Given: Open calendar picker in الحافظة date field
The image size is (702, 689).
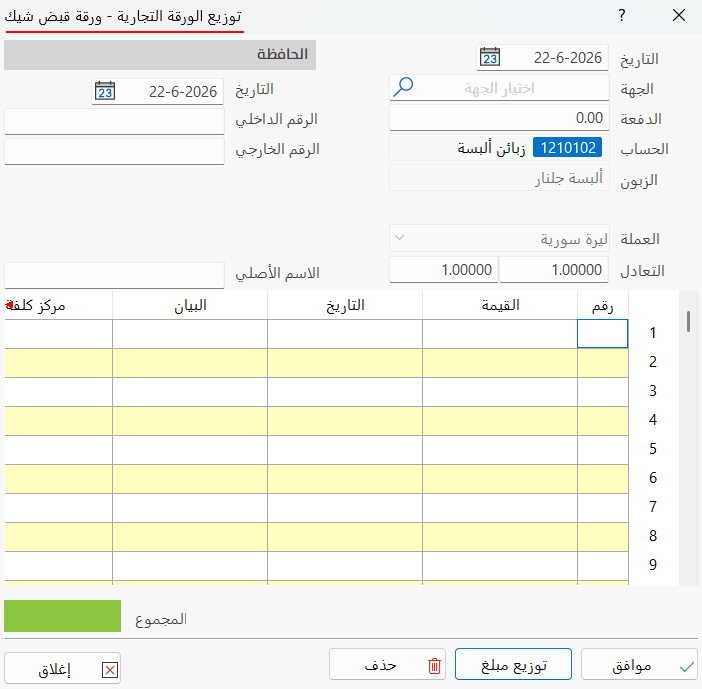Looking at the screenshot, I should (105, 91).
